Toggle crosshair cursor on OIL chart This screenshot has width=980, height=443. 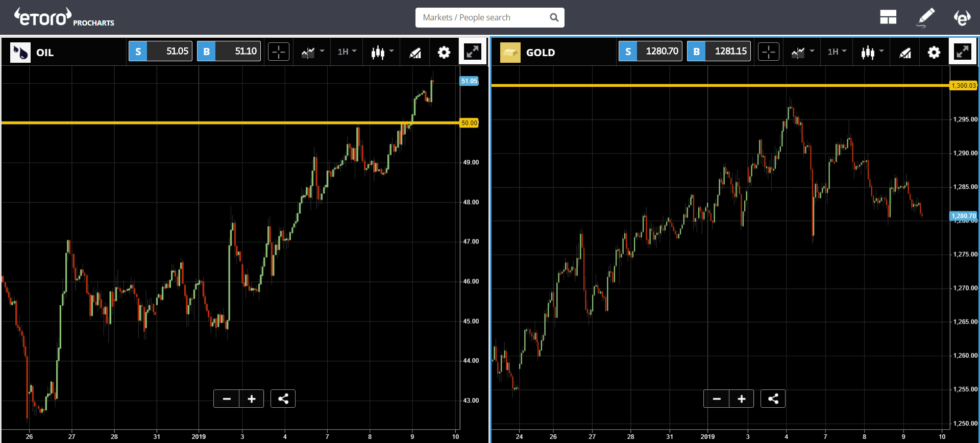(279, 52)
